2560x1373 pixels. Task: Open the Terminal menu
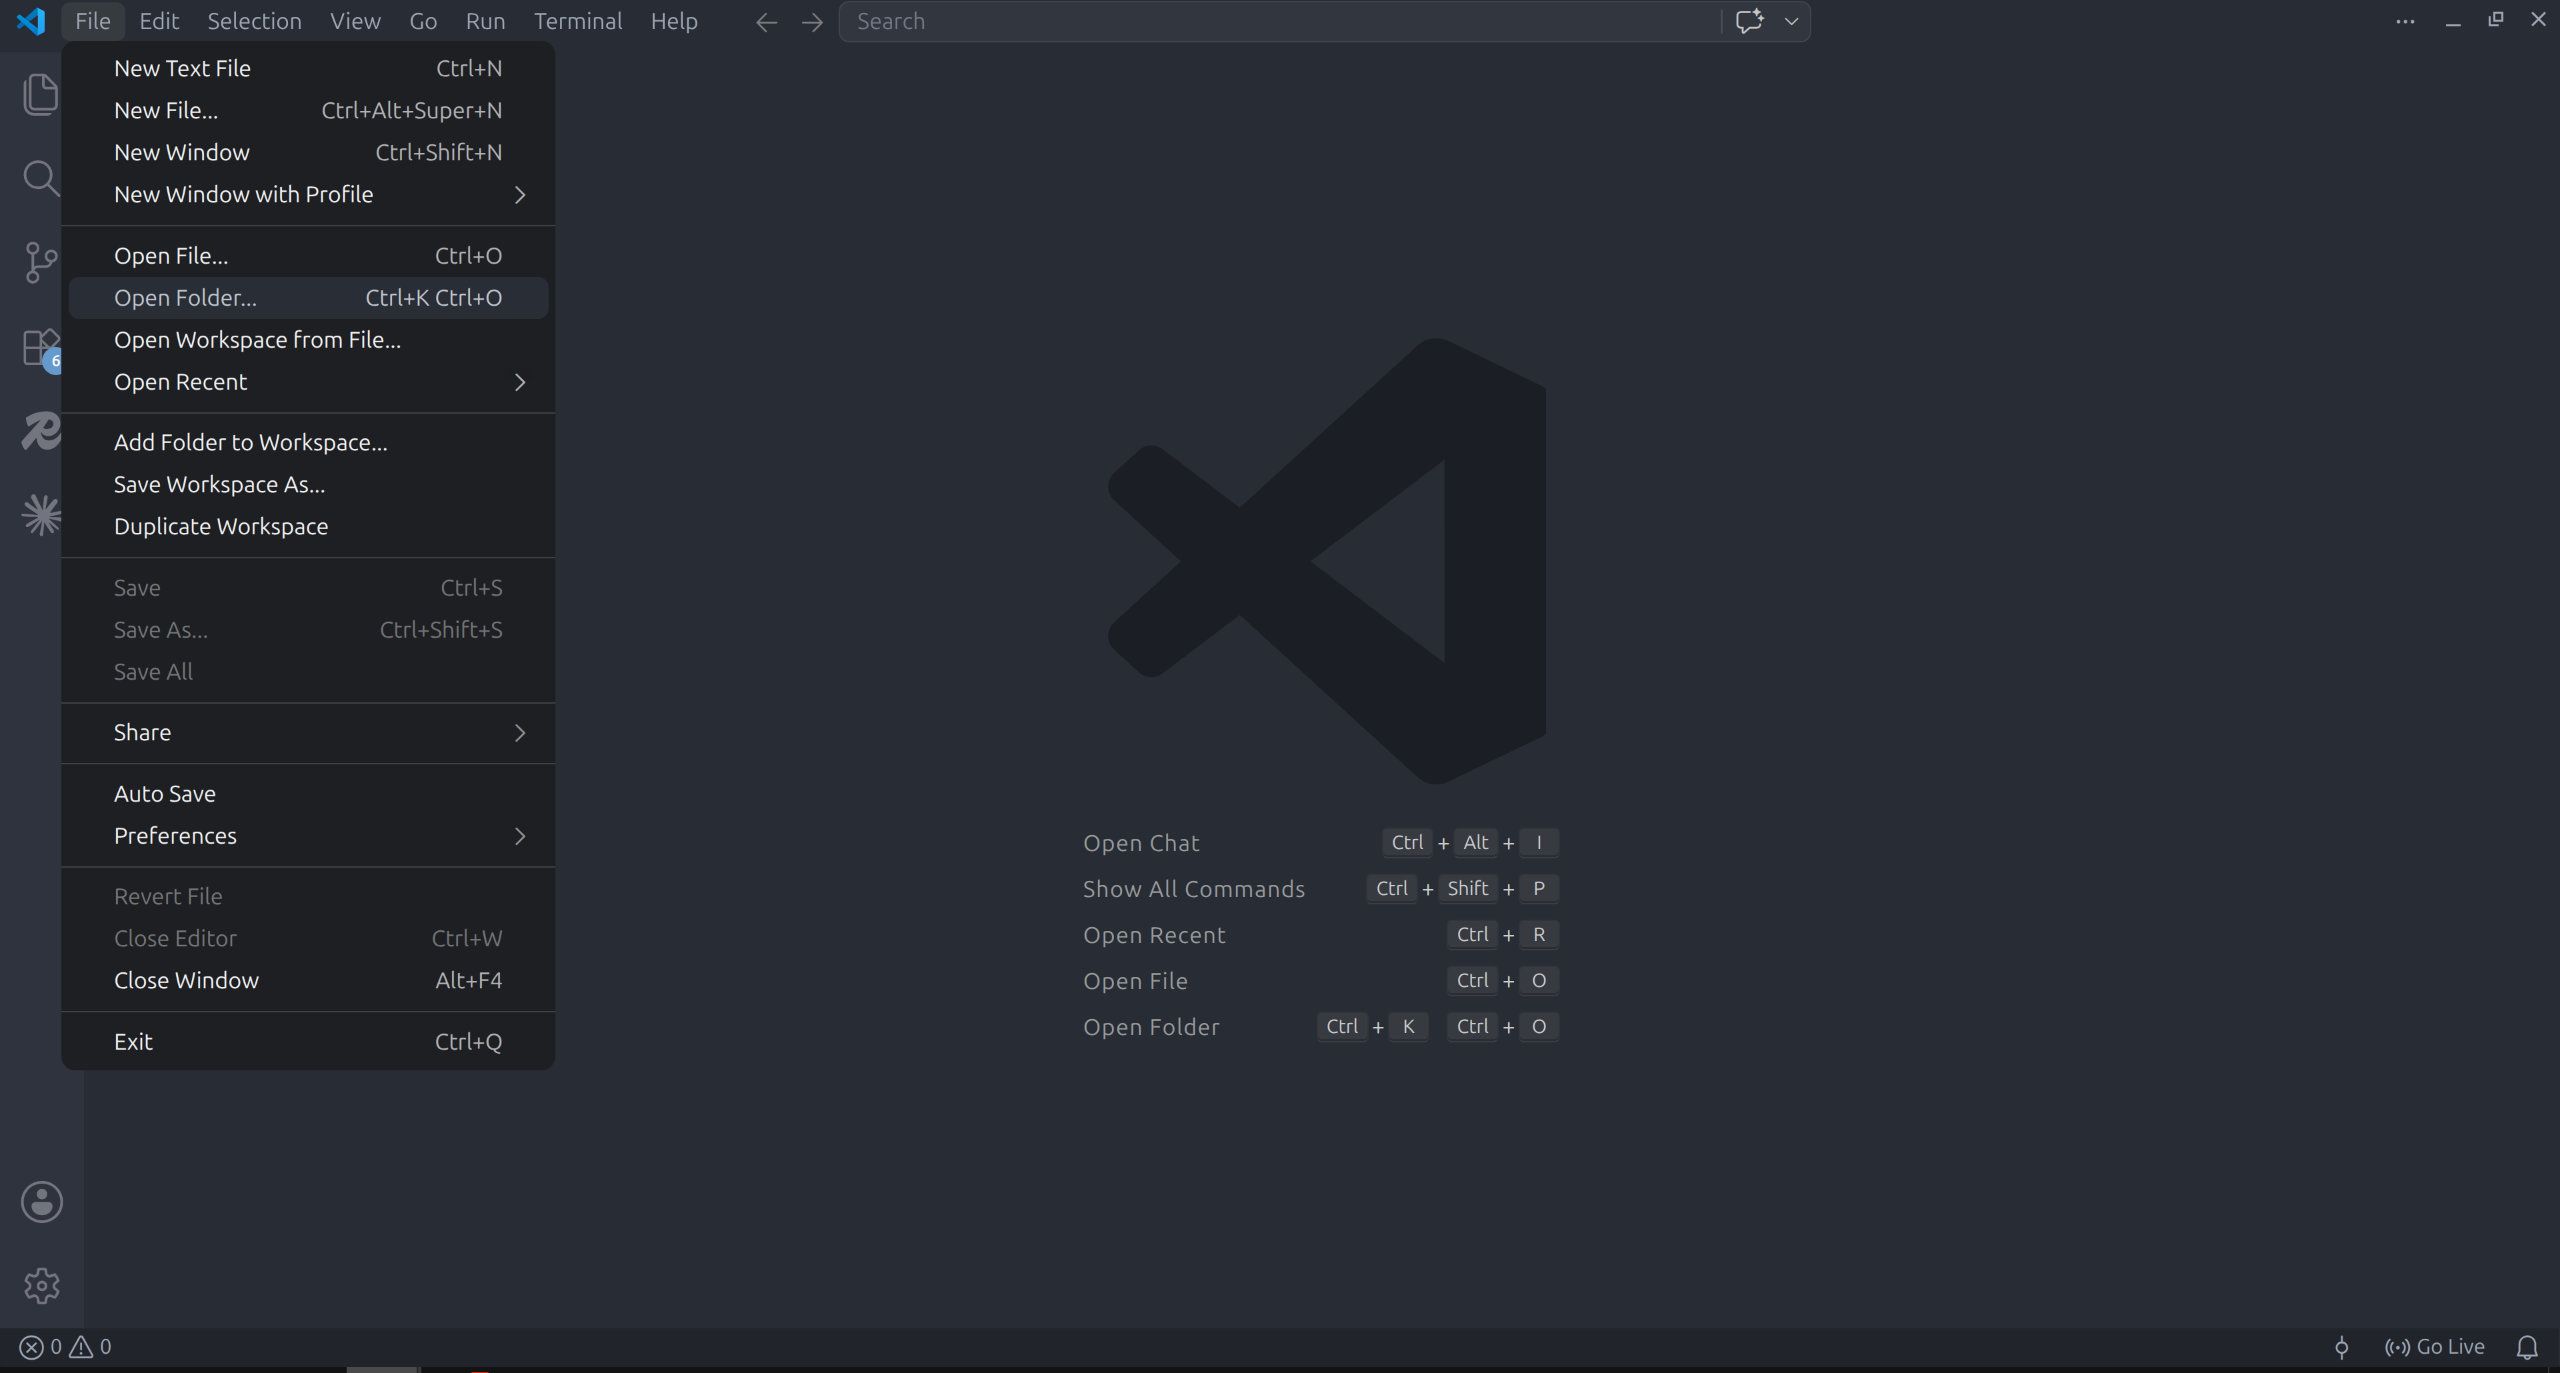click(578, 21)
